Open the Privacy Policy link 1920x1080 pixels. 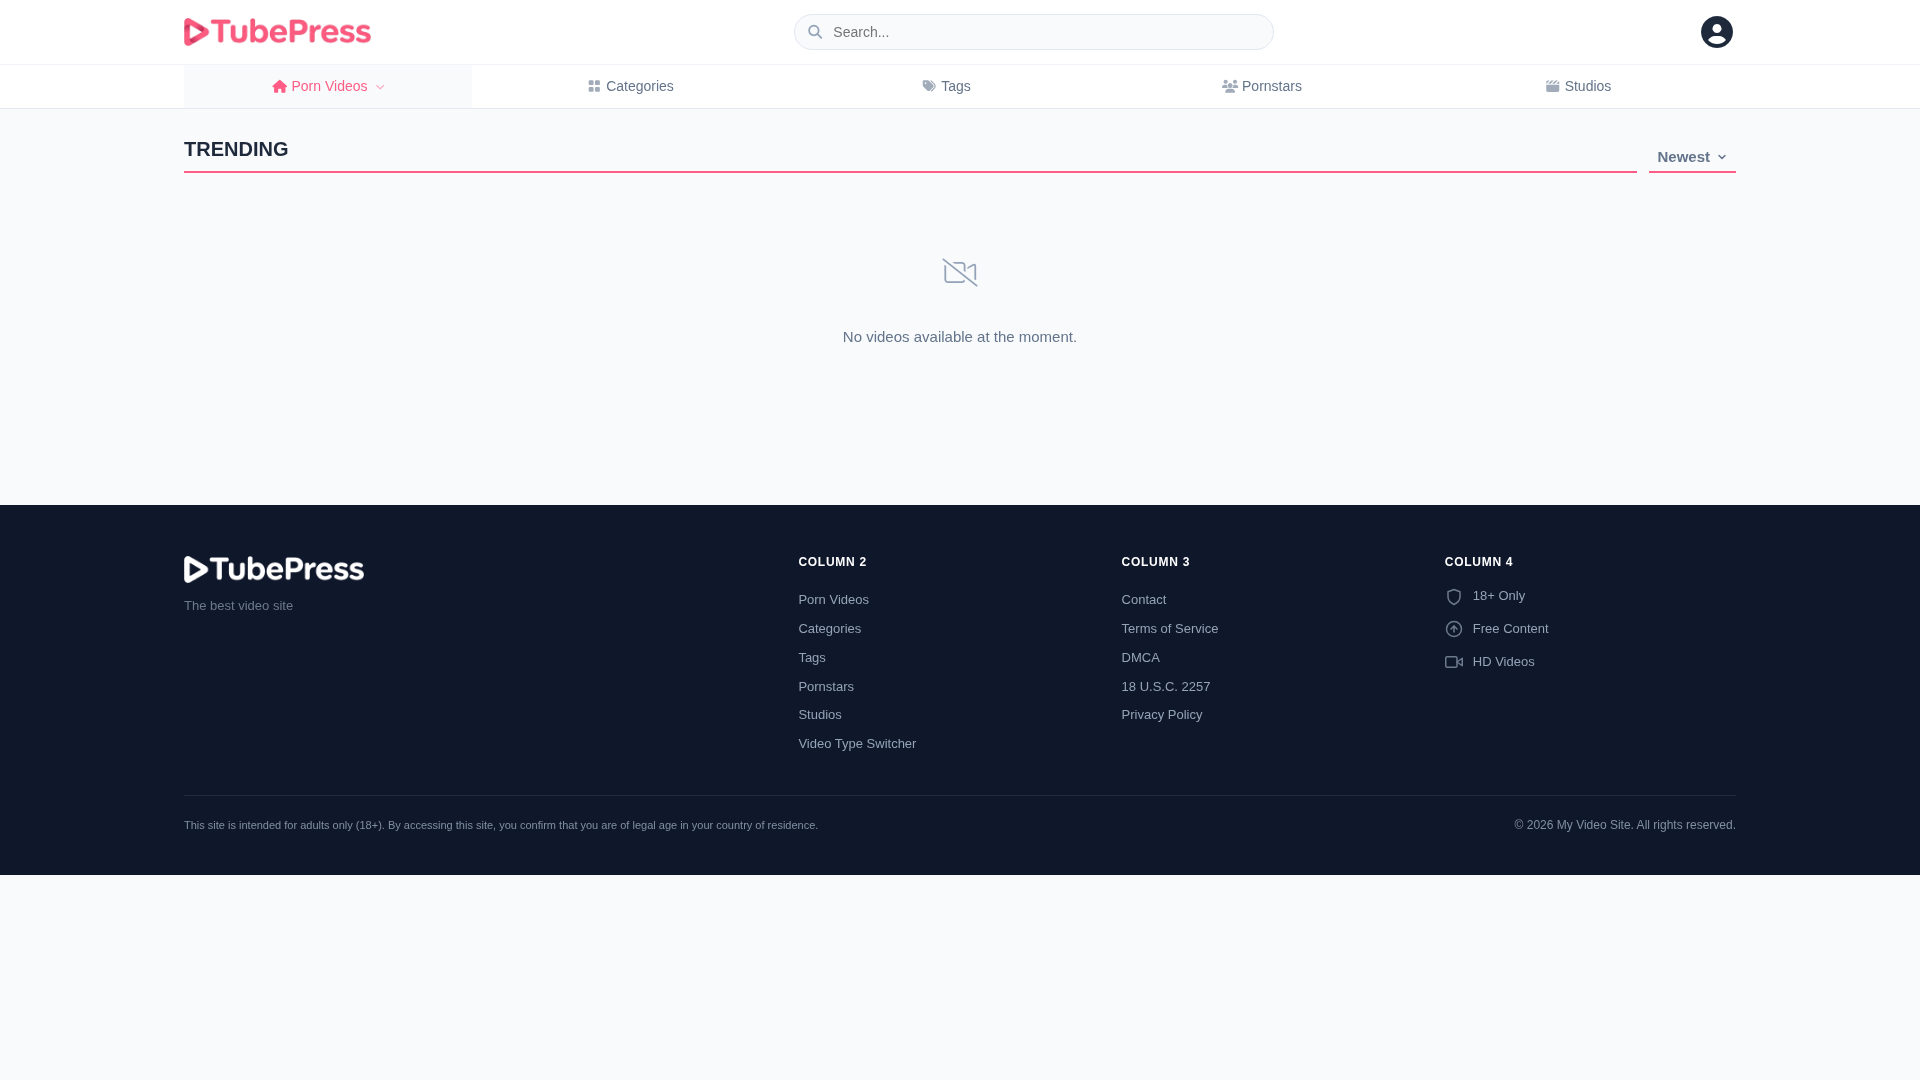(x=1161, y=714)
